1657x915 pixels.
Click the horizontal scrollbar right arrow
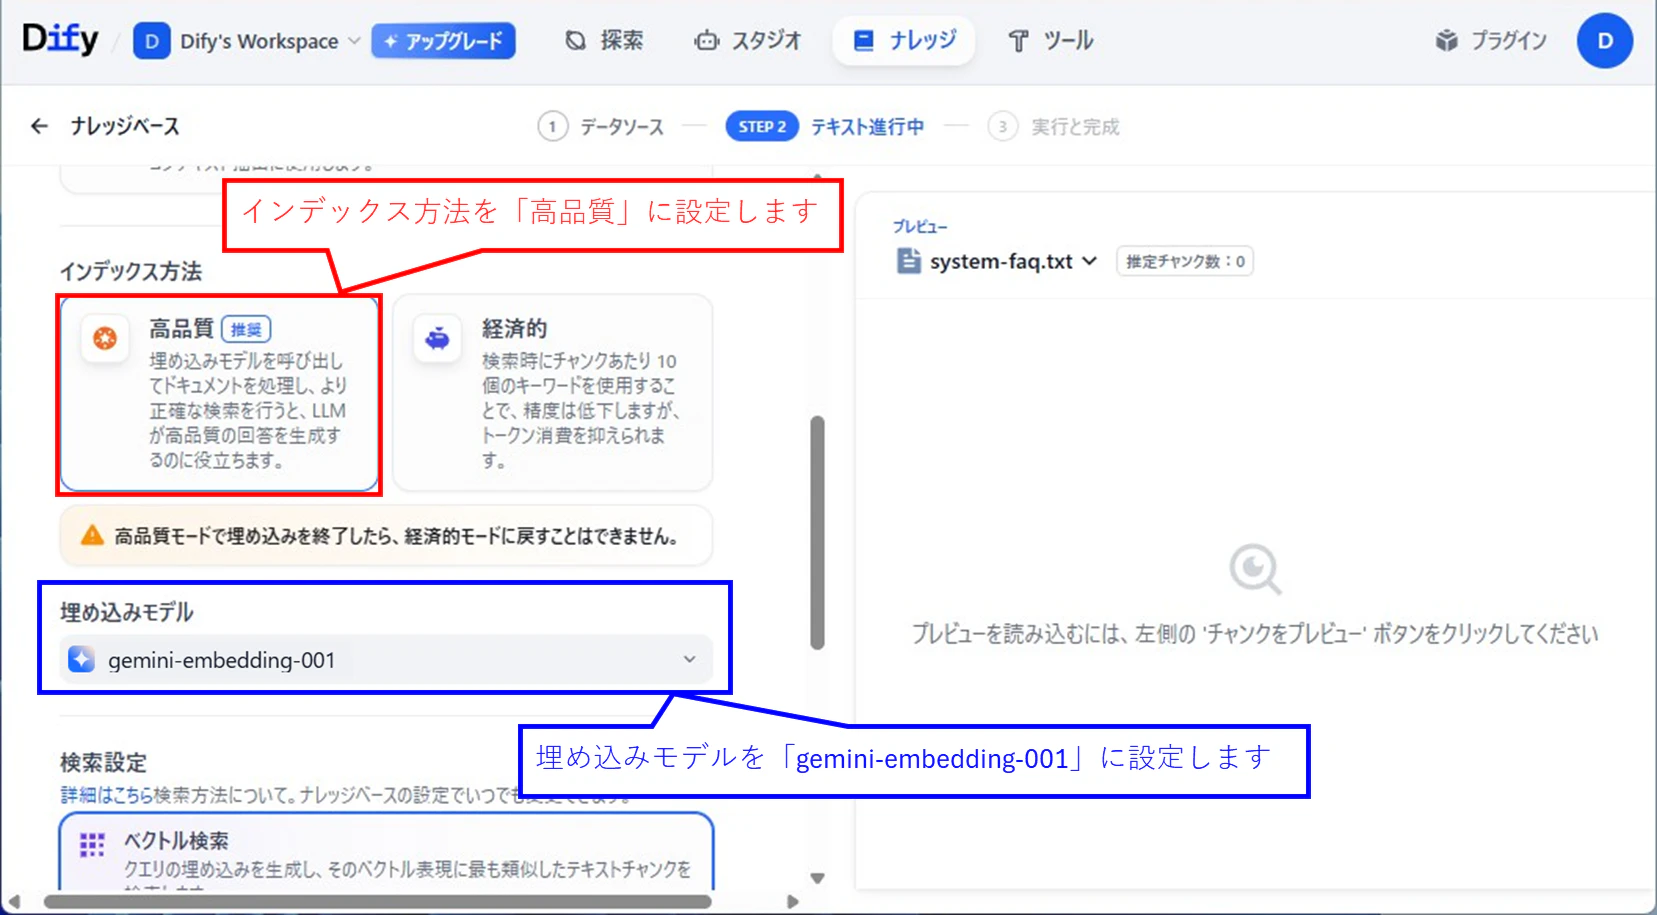click(793, 901)
